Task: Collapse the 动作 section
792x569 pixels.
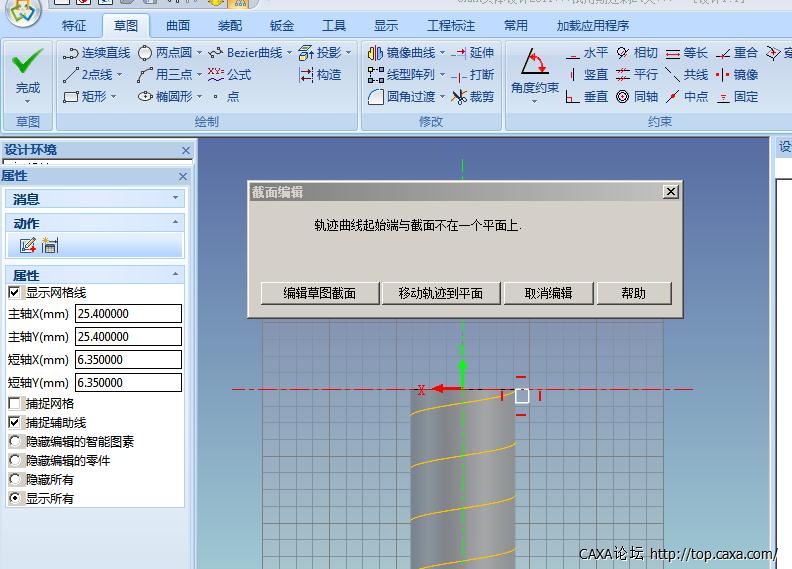Action: [x=175, y=222]
